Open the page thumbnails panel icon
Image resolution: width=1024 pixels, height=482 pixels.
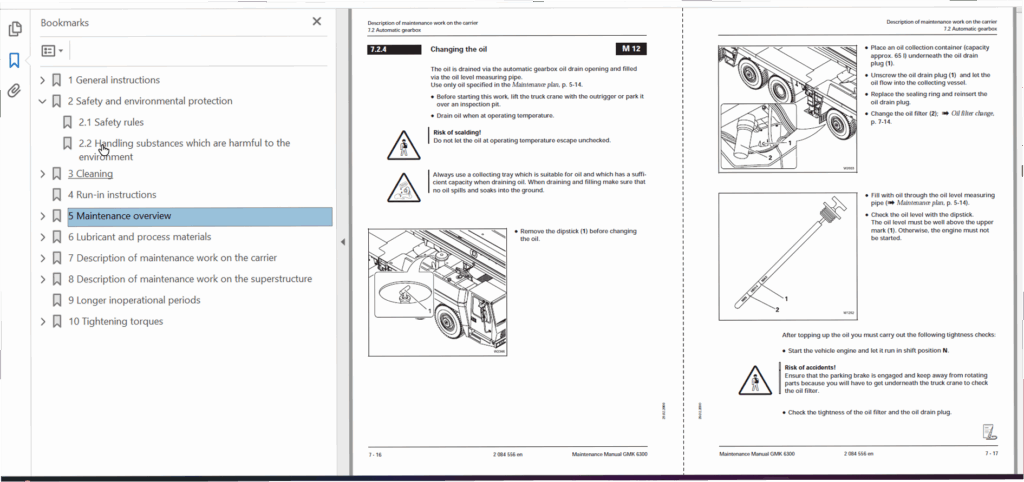click(14, 29)
